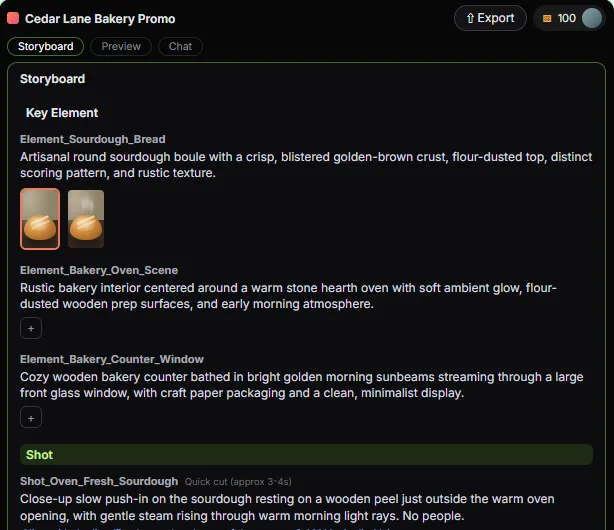This screenshot has height=530, width=614.
Task: Add image to Element_Bakery_Counter_Window
Action: click(x=31, y=418)
